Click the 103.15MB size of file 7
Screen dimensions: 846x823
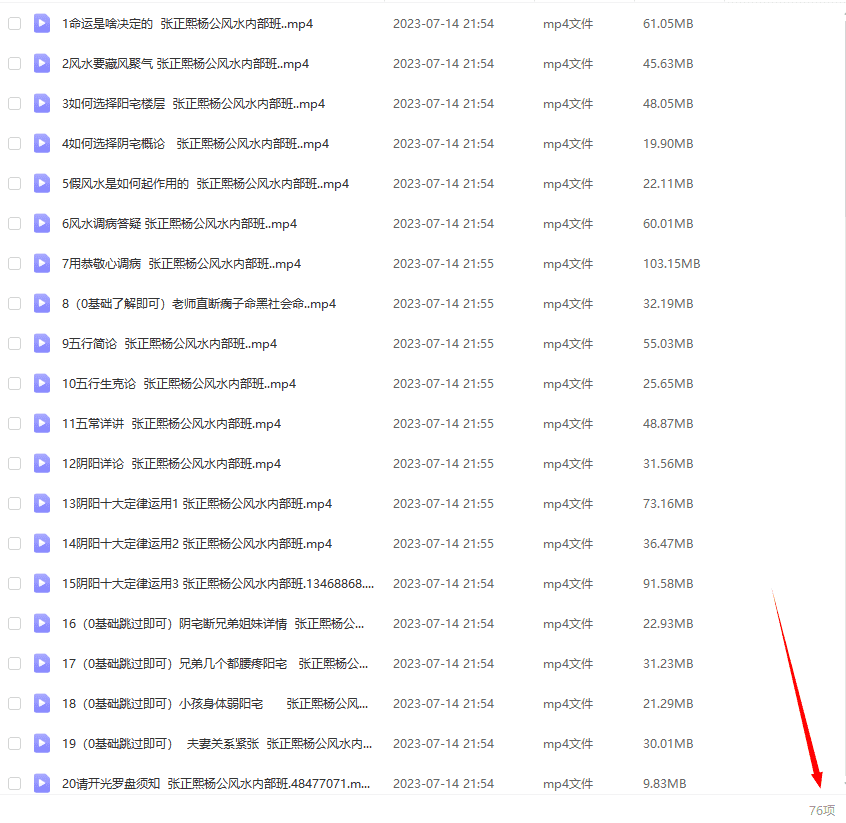(671, 263)
